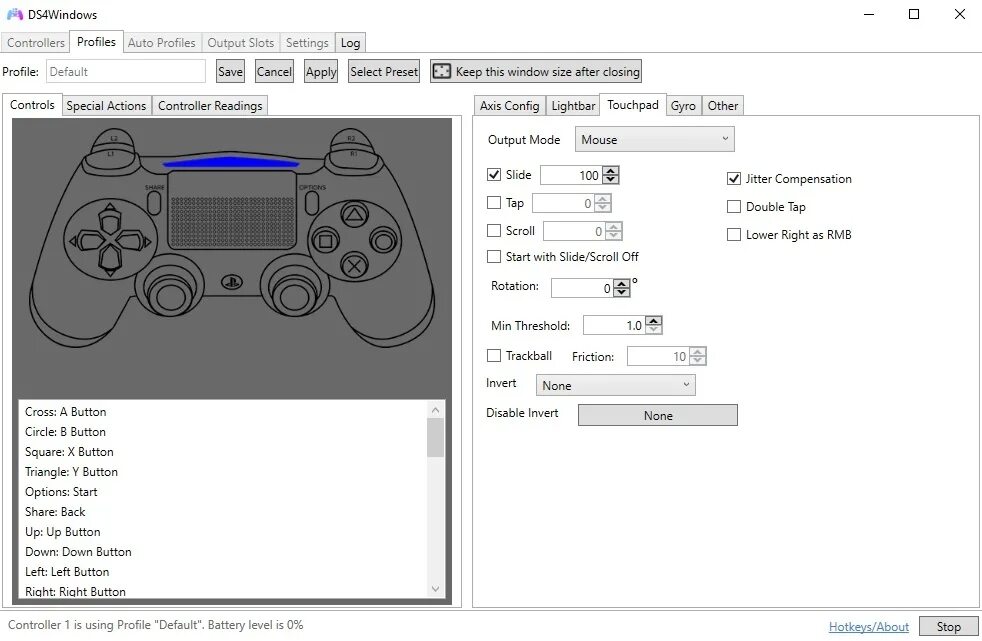The width and height of the screenshot is (982, 641).
Task: Click the mapping list scroll down arrow
Action: tap(436, 589)
